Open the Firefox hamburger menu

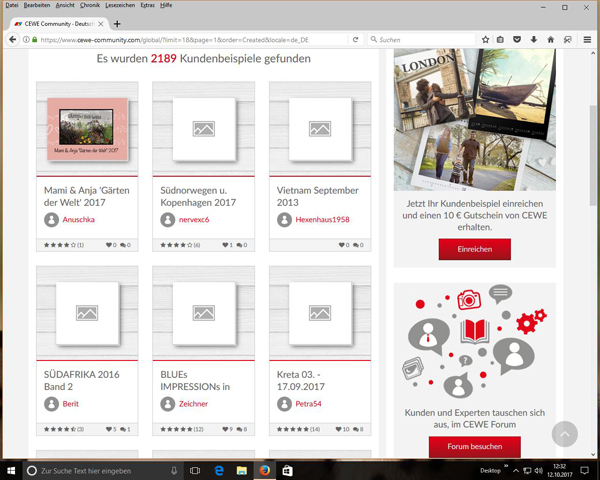(587, 39)
